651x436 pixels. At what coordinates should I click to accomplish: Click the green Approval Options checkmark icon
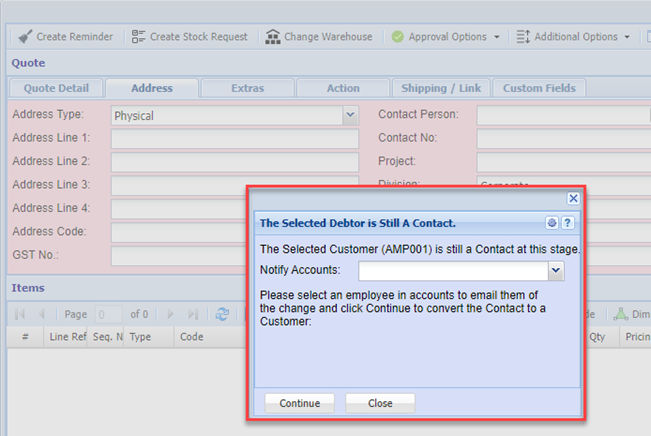click(x=398, y=37)
